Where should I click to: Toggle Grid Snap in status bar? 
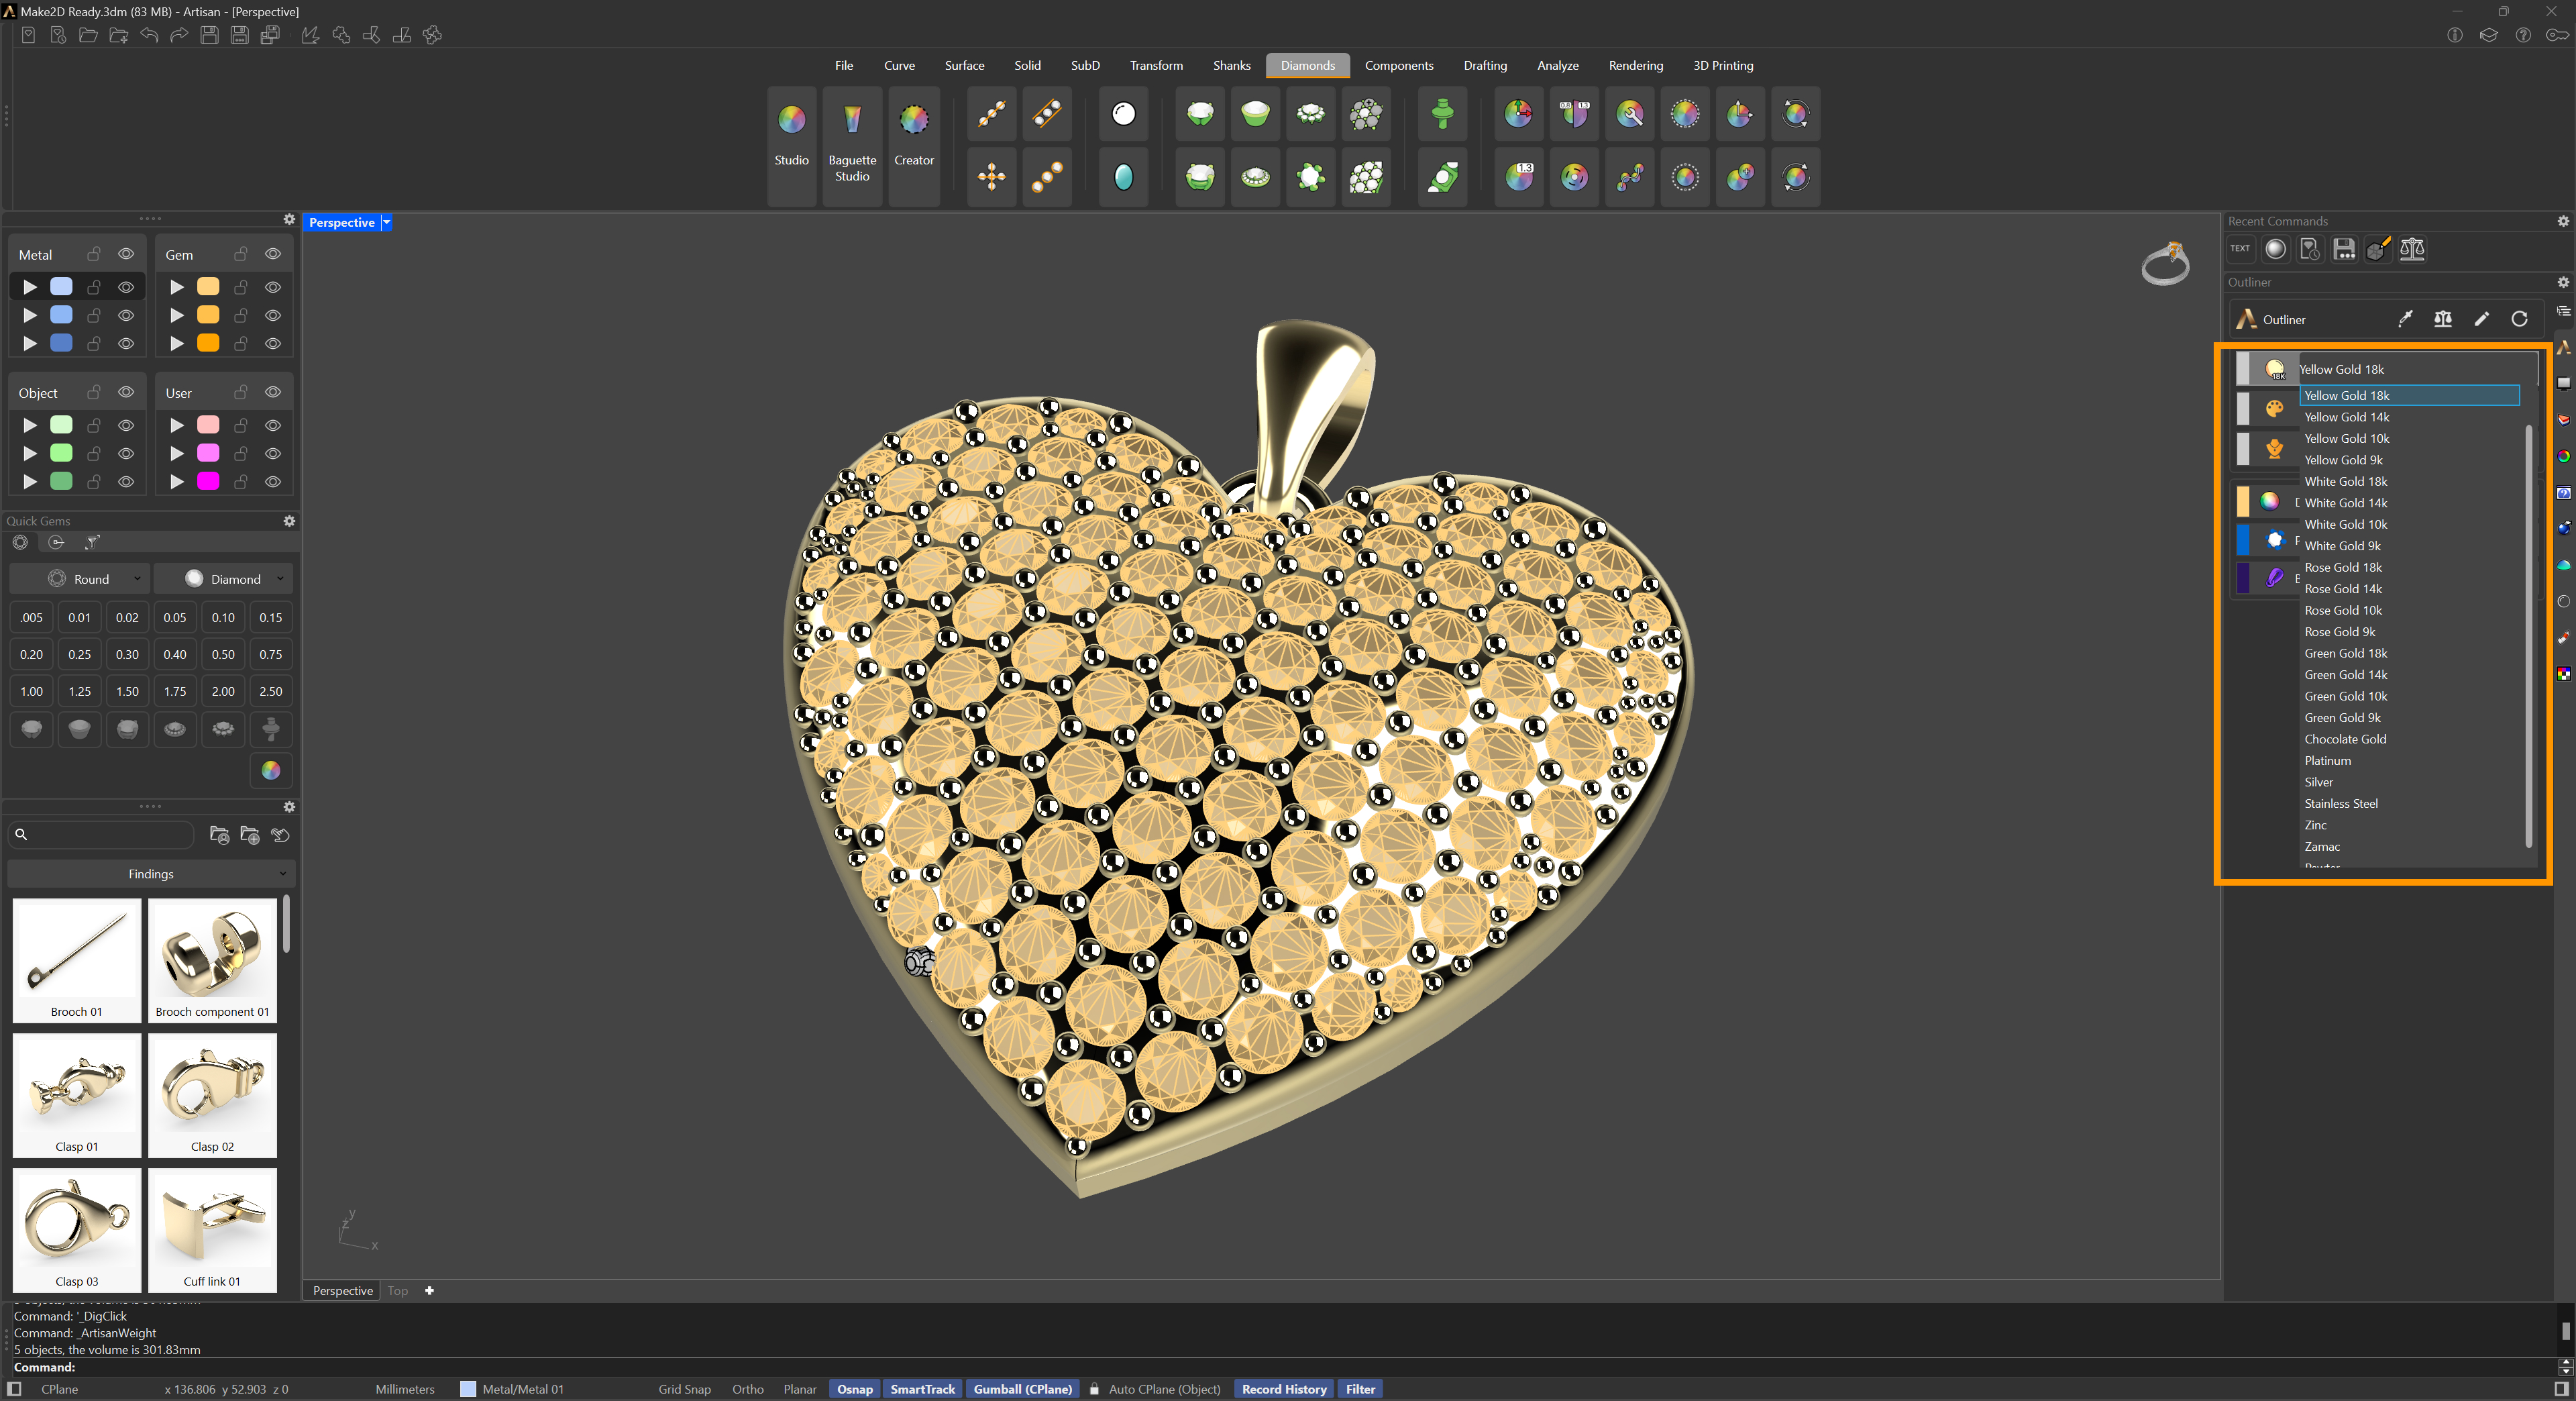pos(684,1389)
